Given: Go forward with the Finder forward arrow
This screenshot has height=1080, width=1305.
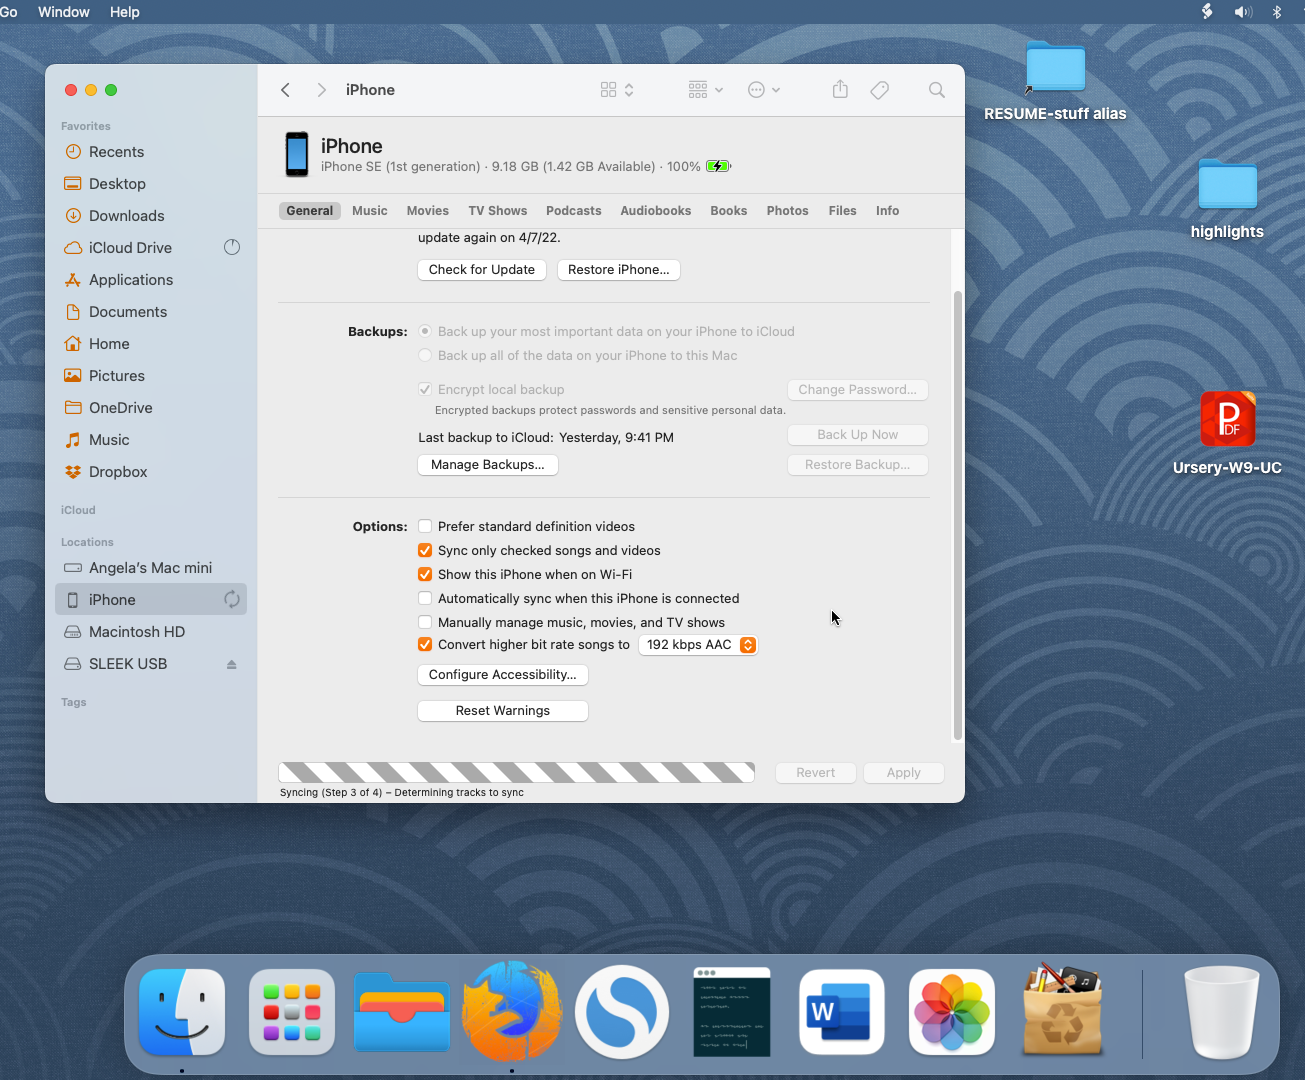Looking at the screenshot, I should pyautogui.click(x=321, y=90).
